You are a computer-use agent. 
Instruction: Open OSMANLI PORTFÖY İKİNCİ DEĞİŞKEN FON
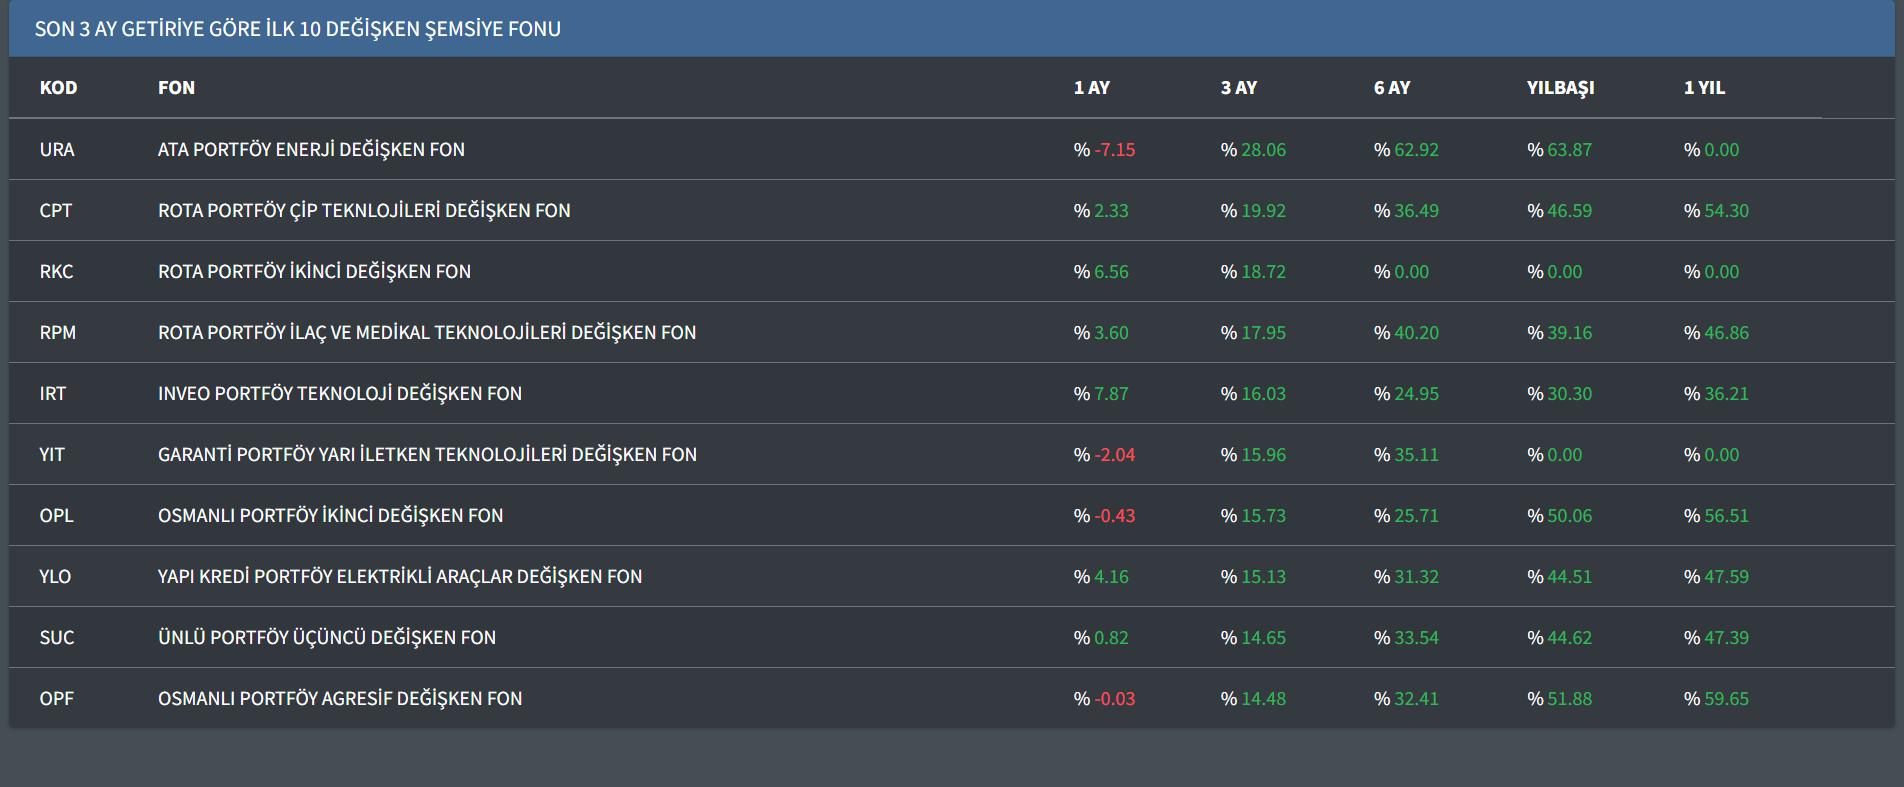330,516
